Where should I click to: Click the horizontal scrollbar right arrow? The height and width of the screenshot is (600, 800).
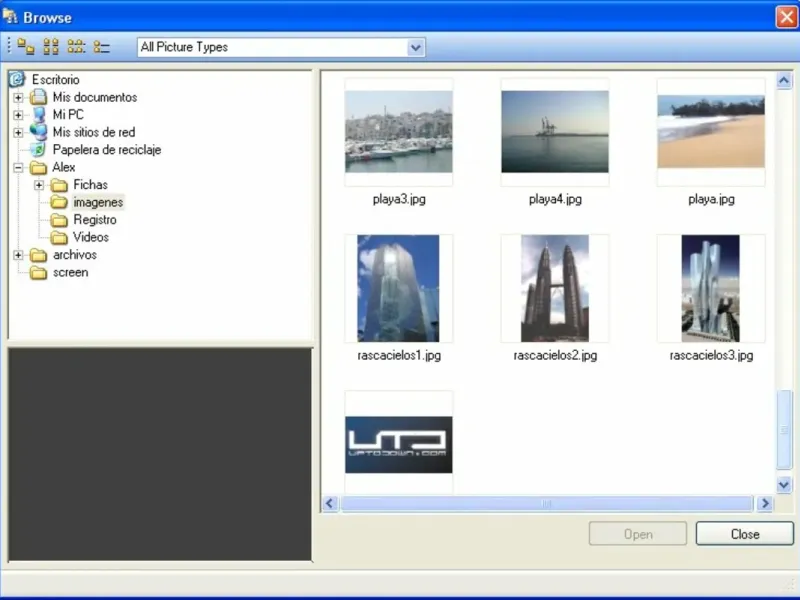(x=765, y=504)
